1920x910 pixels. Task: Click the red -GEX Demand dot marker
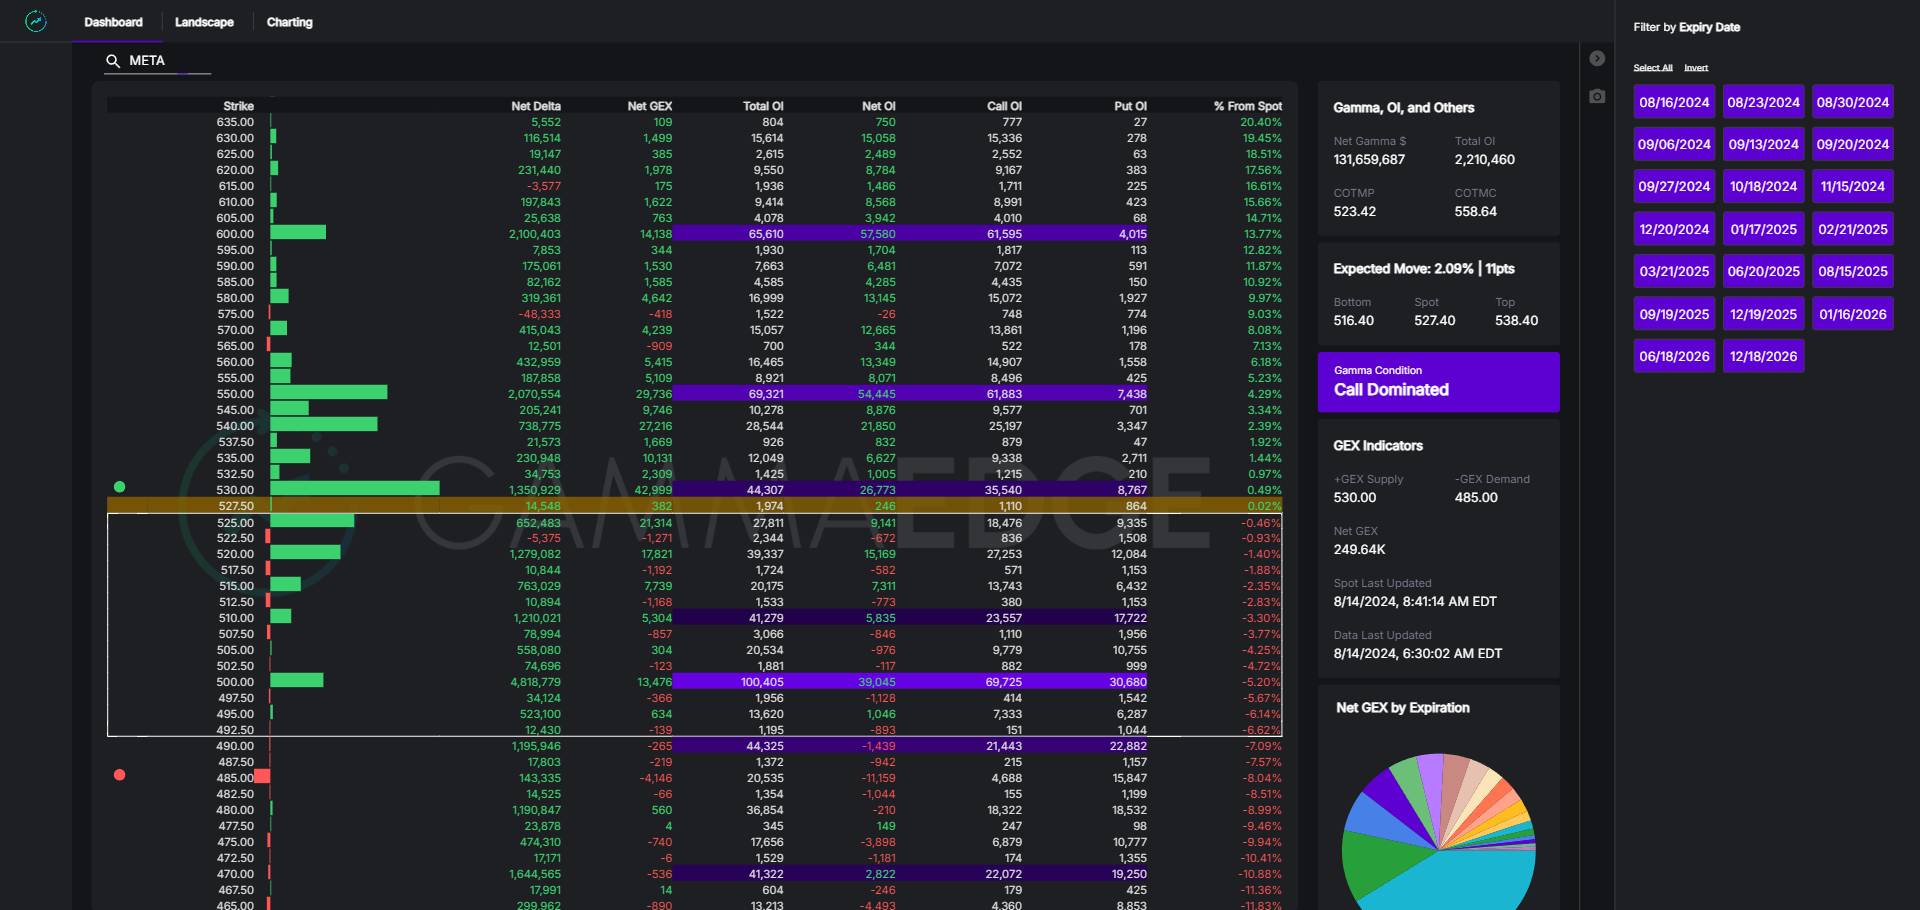(x=120, y=775)
